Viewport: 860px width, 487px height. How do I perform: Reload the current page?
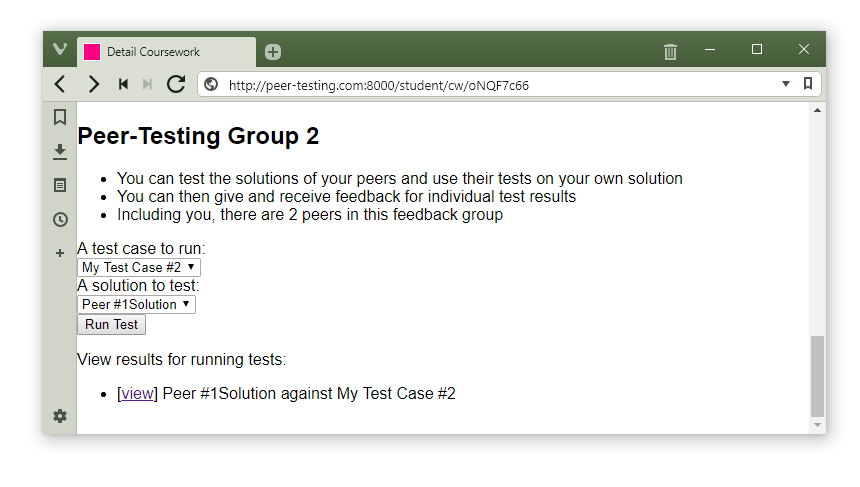(176, 85)
